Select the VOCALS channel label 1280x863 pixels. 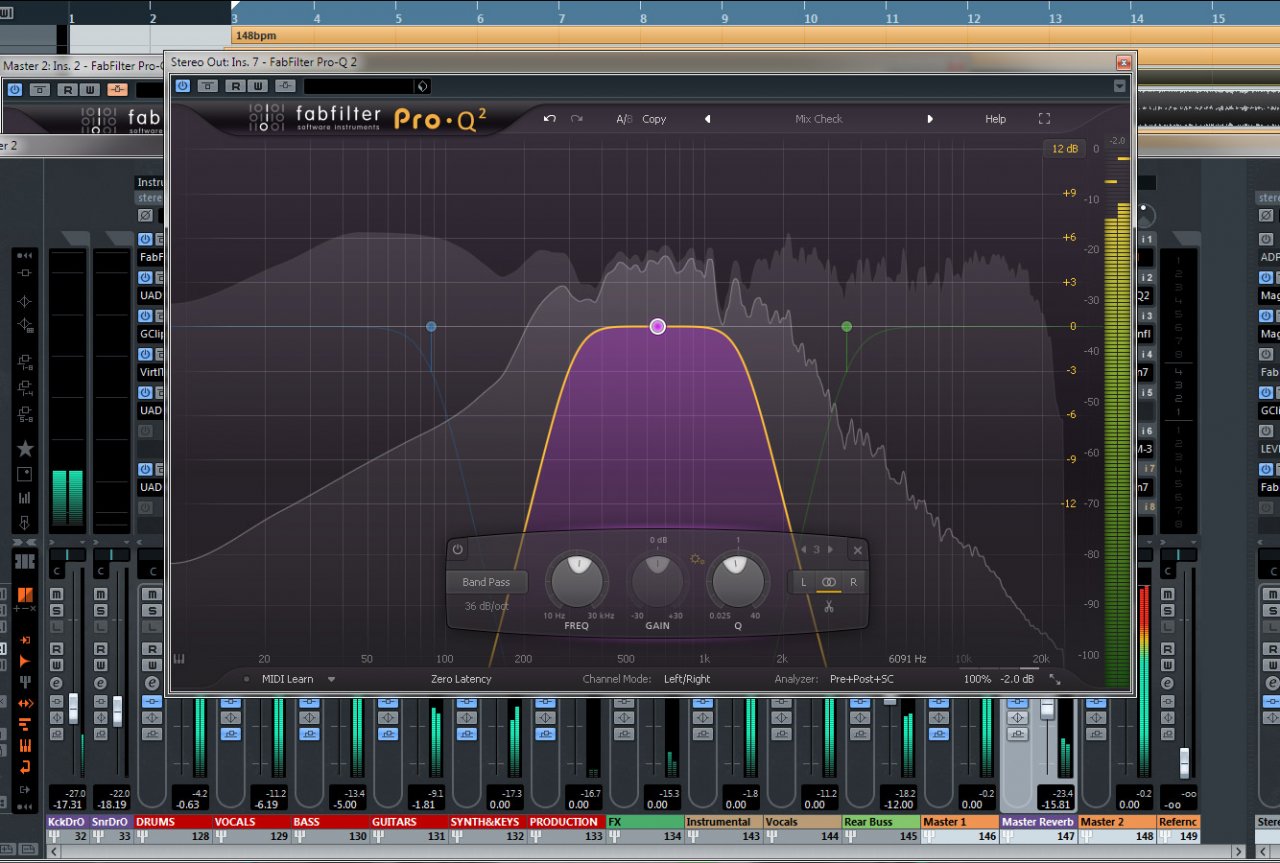click(251, 822)
